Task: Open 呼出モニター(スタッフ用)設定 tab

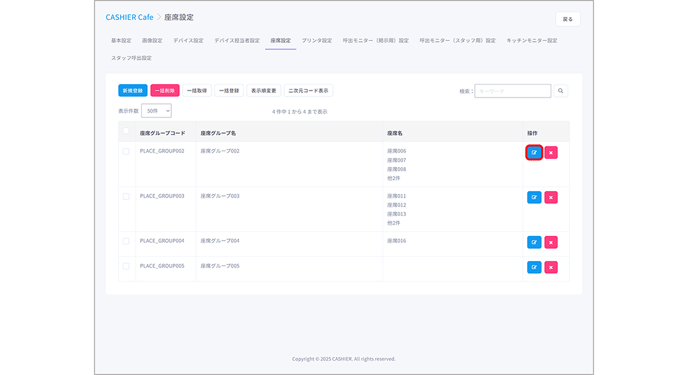Action: (458, 40)
